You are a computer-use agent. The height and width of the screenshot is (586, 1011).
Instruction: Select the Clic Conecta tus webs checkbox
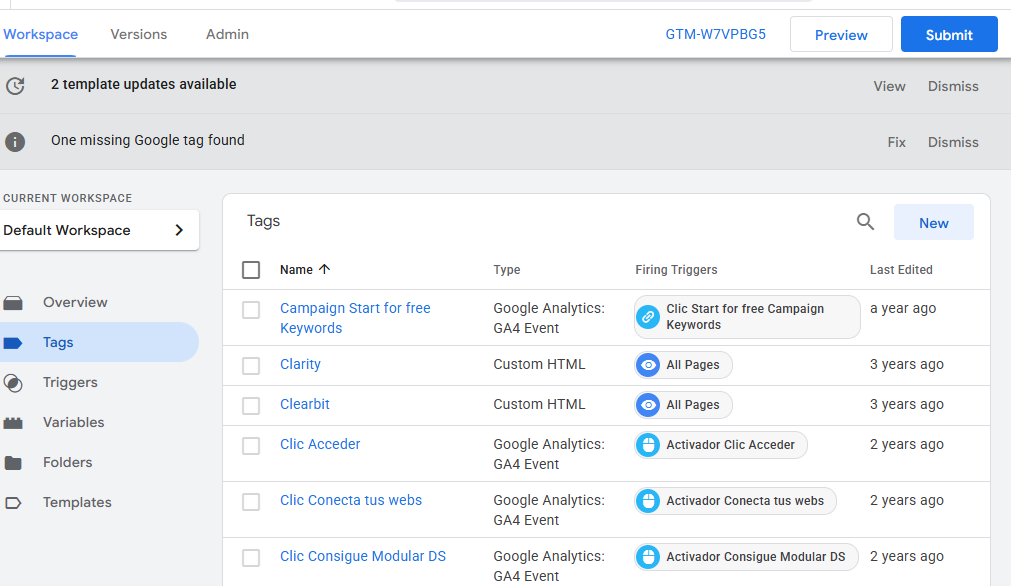point(251,502)
